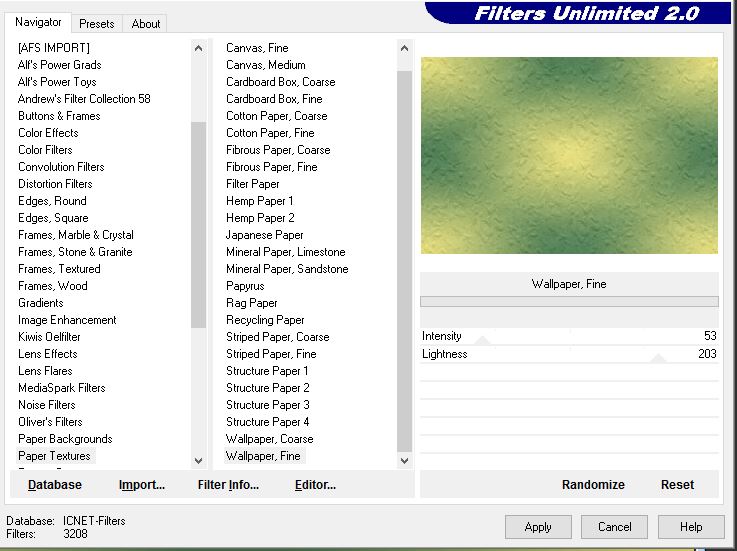The height and width of the screenshot is (551, 737).
Task: Click the filter list scroll-down arrow
Action: tap(405, 461)
